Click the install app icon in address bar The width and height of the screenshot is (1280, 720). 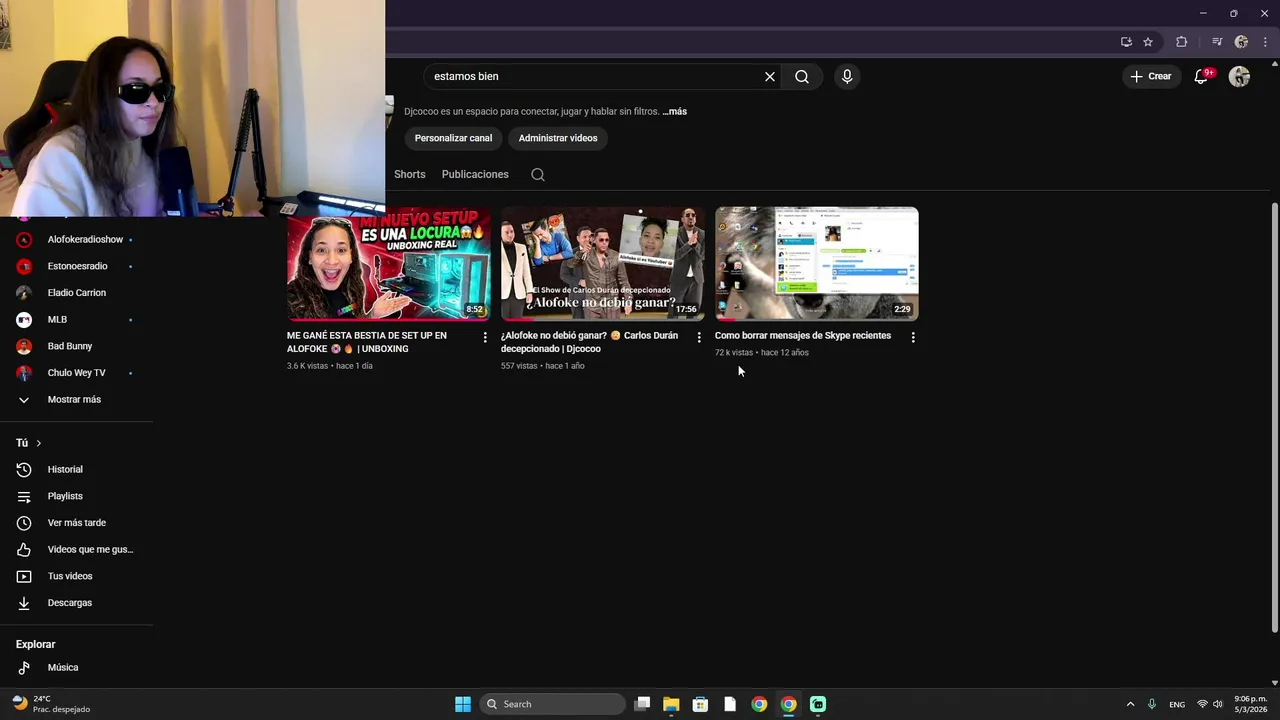[1126, 42]
